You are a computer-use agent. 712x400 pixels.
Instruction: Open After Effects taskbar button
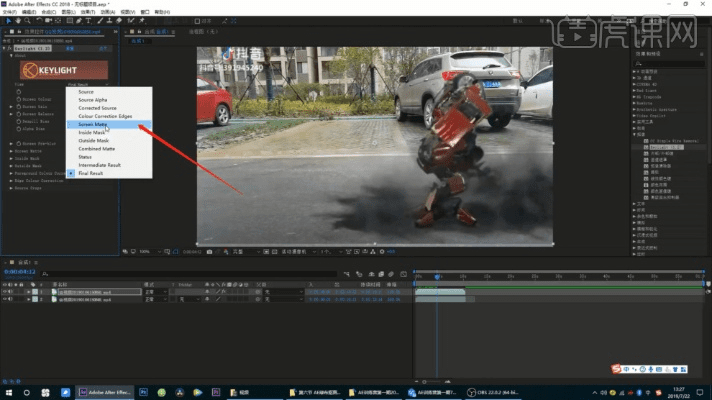click(104, 393)
